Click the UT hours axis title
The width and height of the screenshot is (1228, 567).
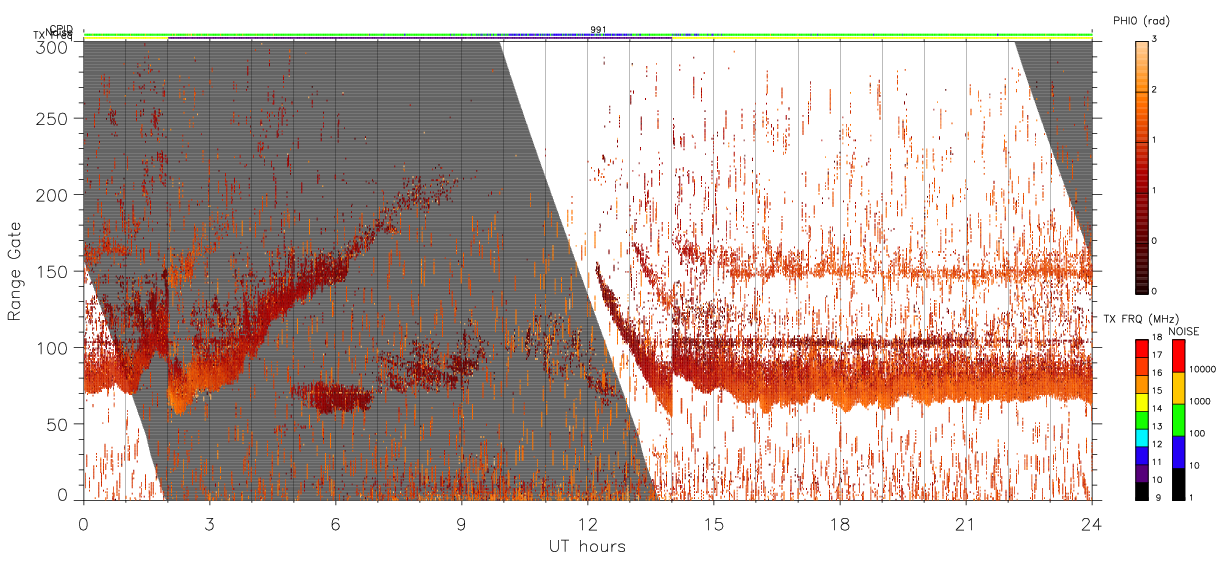pos(587,548)
